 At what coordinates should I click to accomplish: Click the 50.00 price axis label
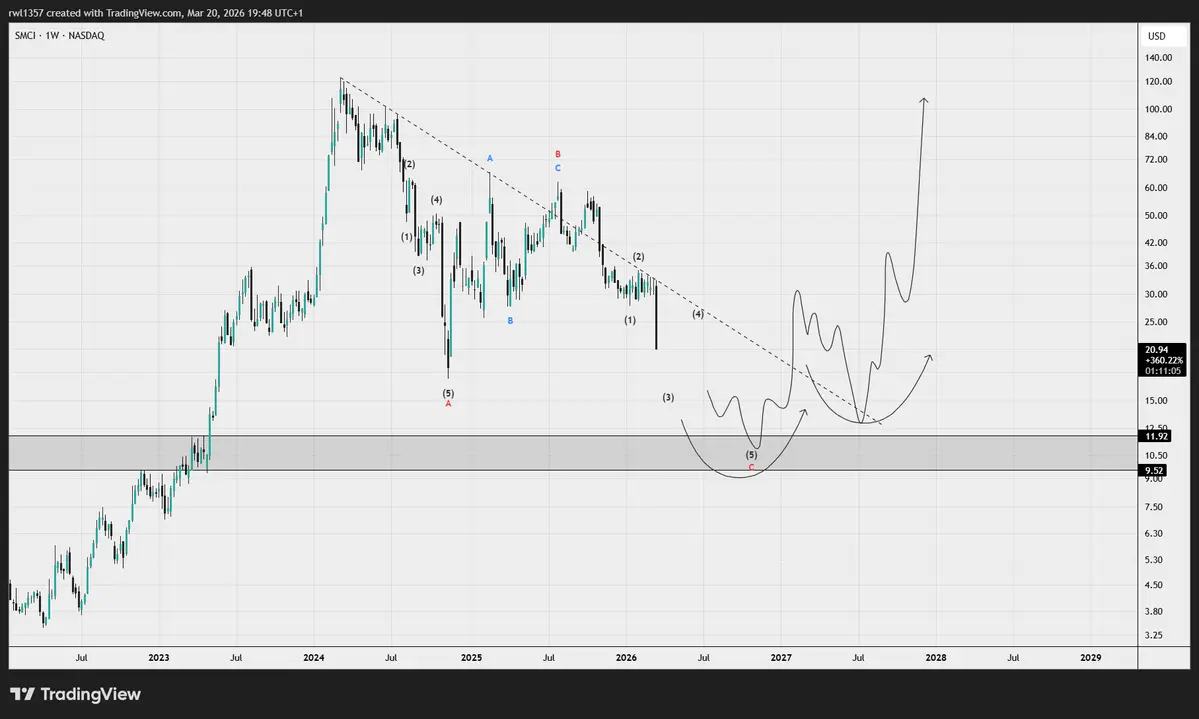pos(1155,216)
